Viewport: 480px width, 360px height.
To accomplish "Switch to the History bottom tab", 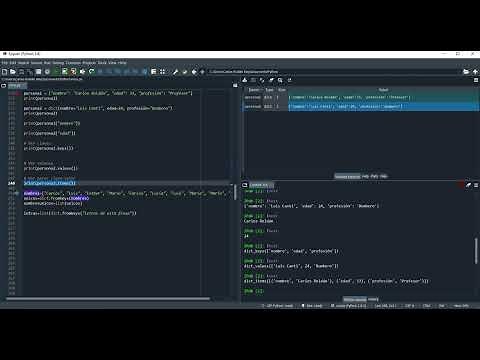I will pos(373,299).
